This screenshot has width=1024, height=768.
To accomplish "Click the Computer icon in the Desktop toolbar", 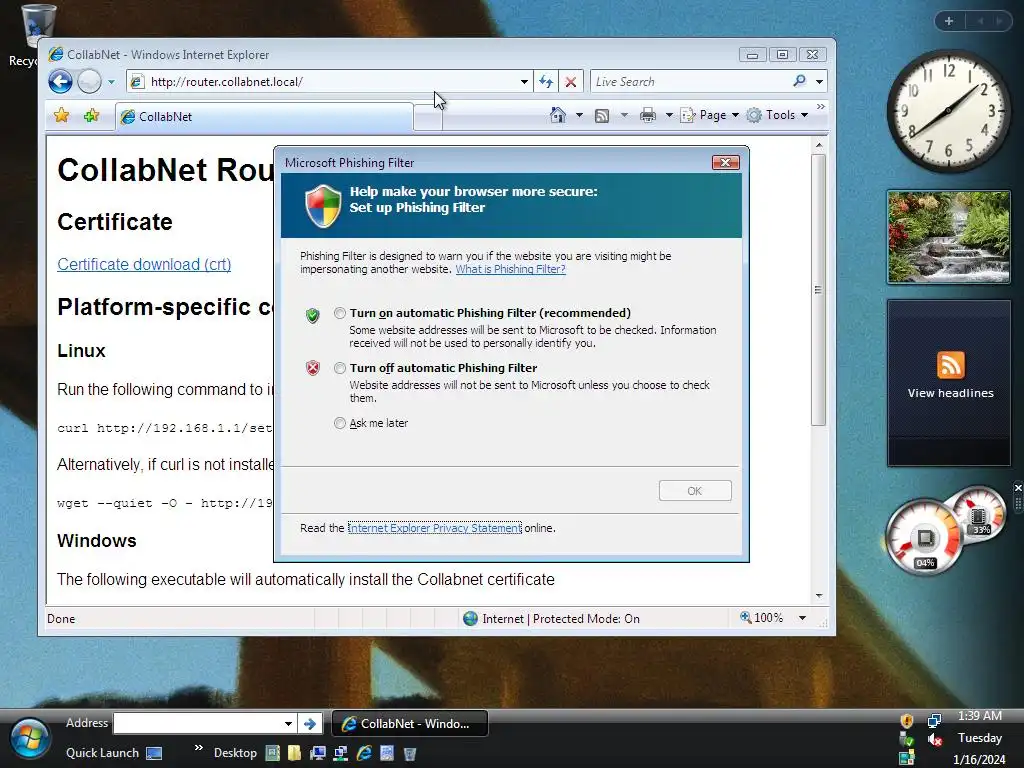I will pos(318,754).
